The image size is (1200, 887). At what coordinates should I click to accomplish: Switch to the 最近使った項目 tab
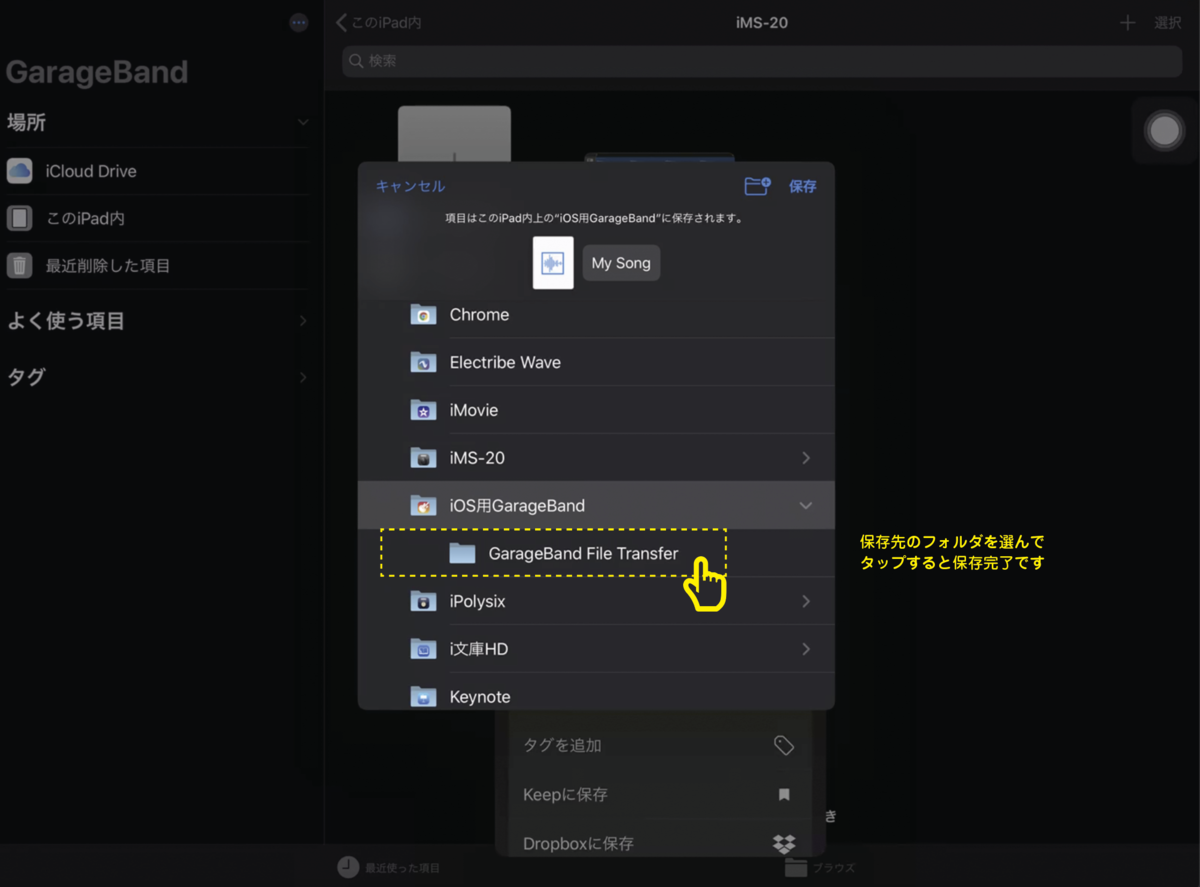[388, 867]
